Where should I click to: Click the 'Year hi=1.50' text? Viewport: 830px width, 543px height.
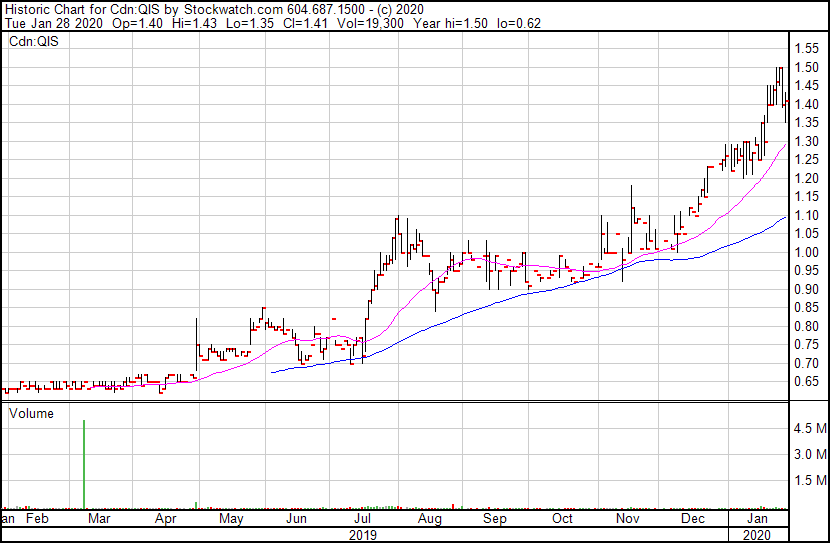450,23
